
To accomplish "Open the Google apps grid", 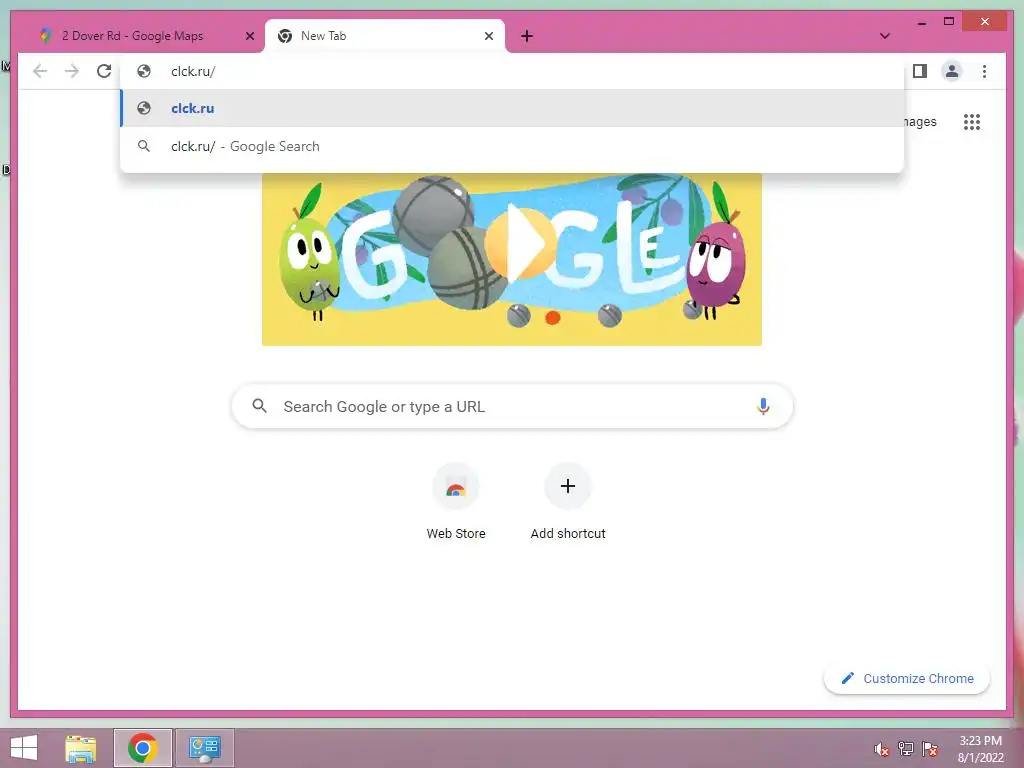I will point(972,121).
